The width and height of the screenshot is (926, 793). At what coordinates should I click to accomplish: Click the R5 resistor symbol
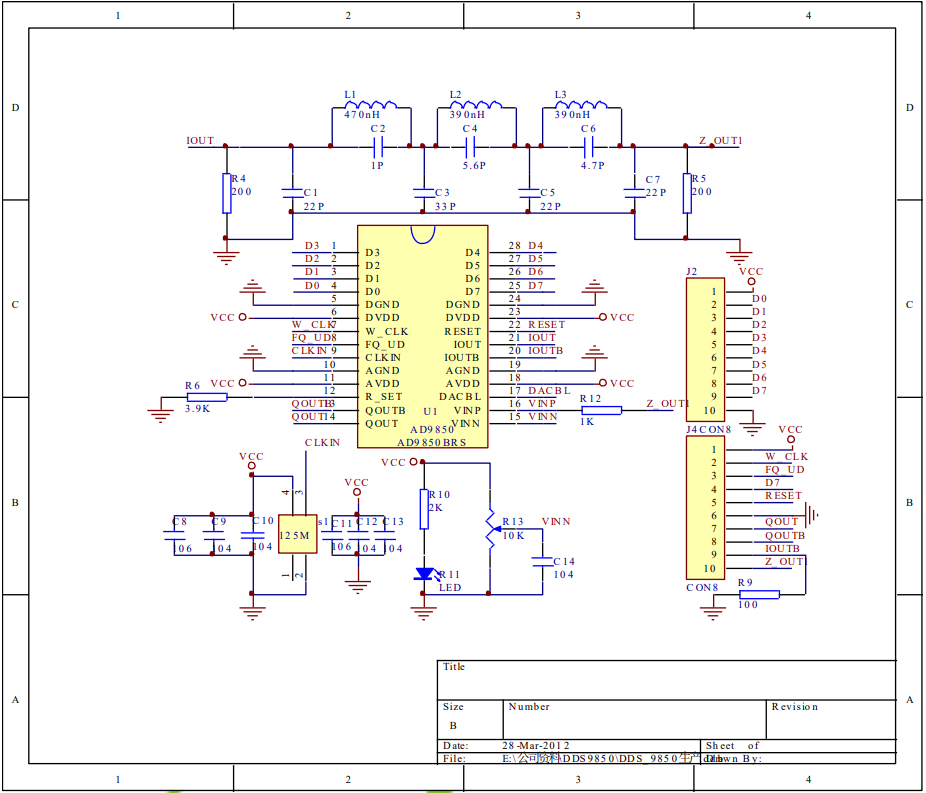click(x=687, y=193)
